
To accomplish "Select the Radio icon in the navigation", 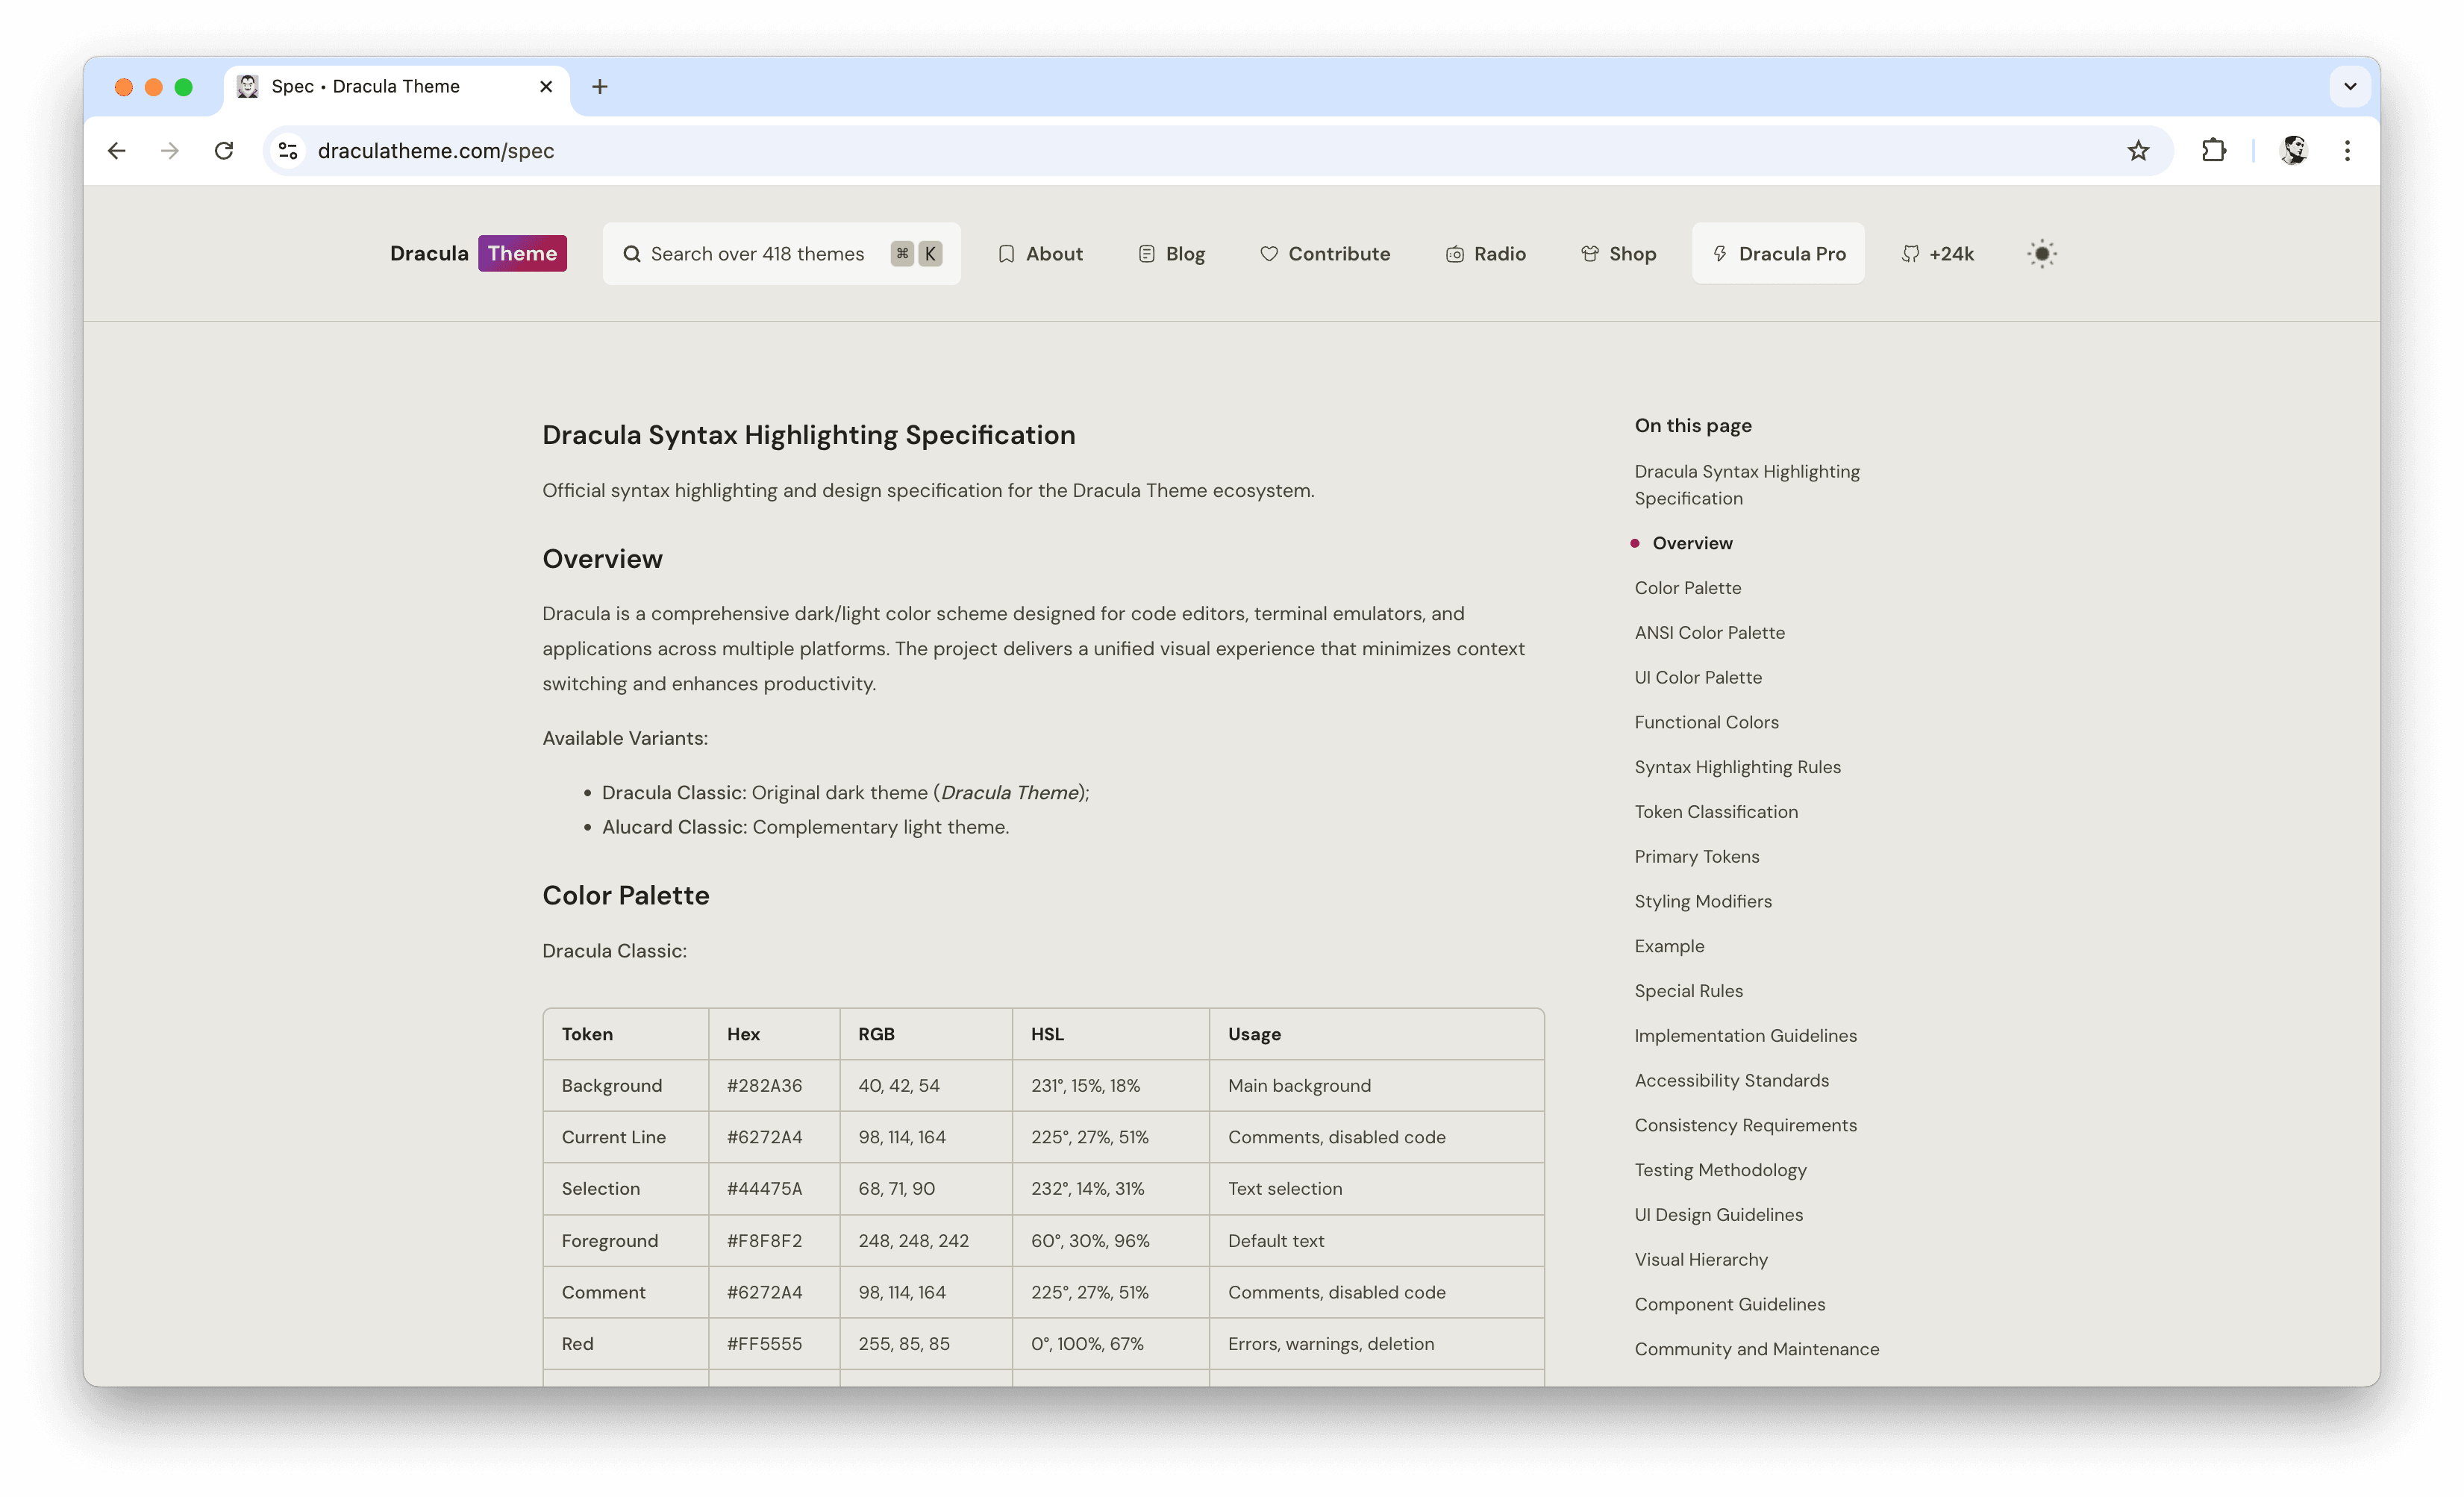I will 1455,254.
